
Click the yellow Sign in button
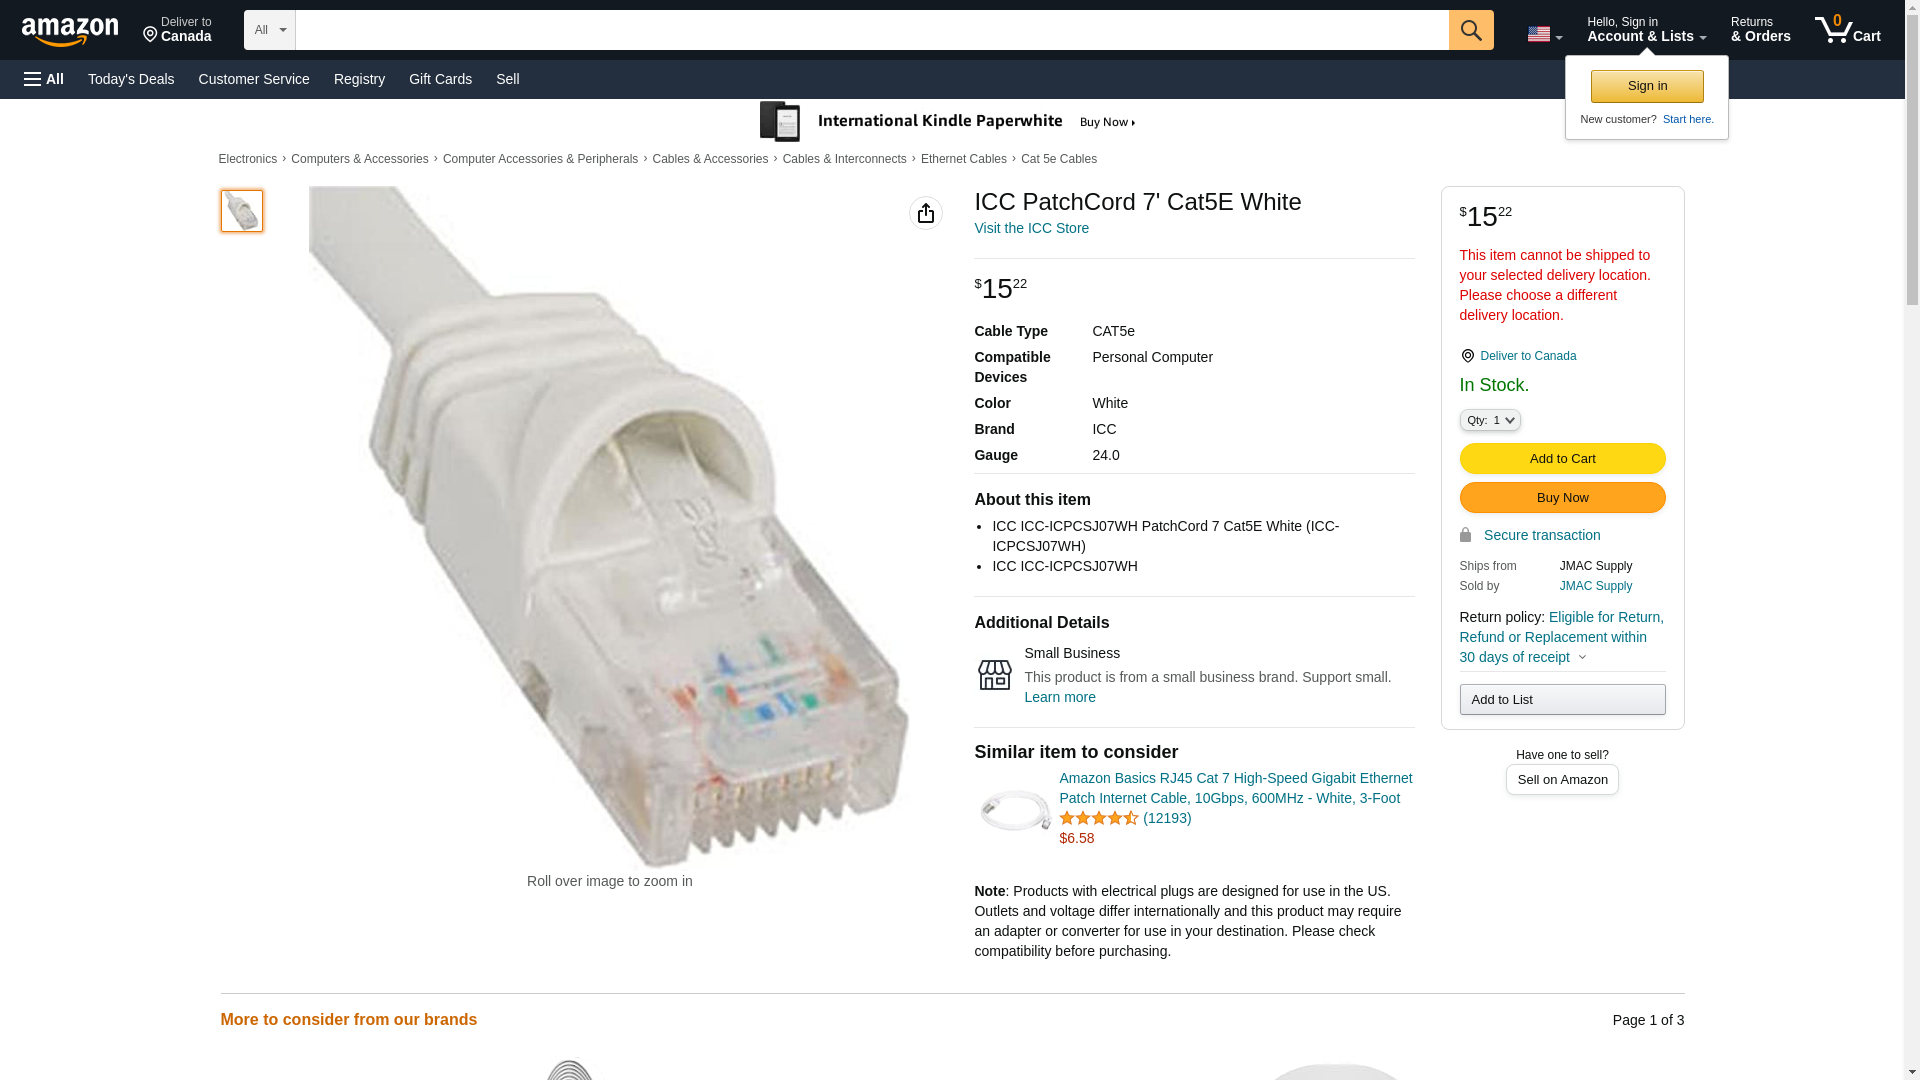point(1647,86)
